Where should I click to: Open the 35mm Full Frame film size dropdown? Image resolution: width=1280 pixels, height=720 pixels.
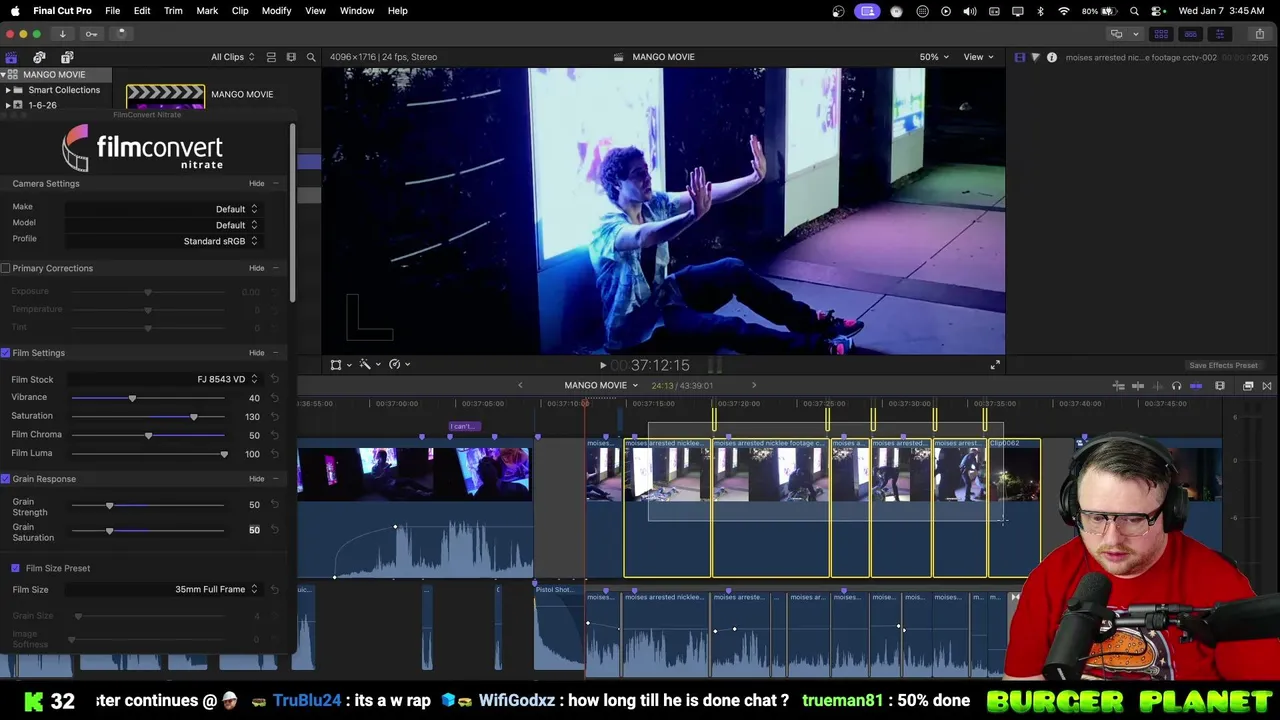(x=161, y=589)
